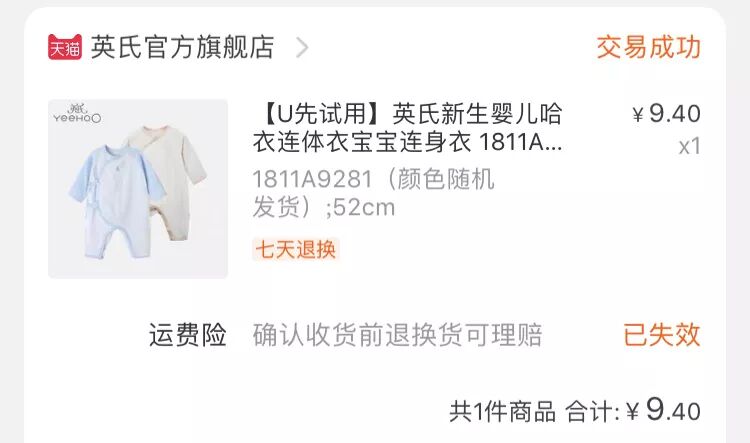750x443 pixels.
Task: Tap the ¥9.40 item price
Action: point(666,114)
